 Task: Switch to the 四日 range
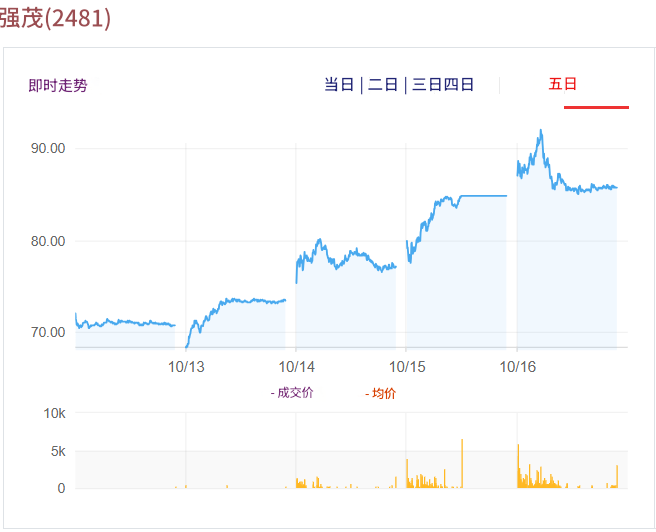pos(459,85)
